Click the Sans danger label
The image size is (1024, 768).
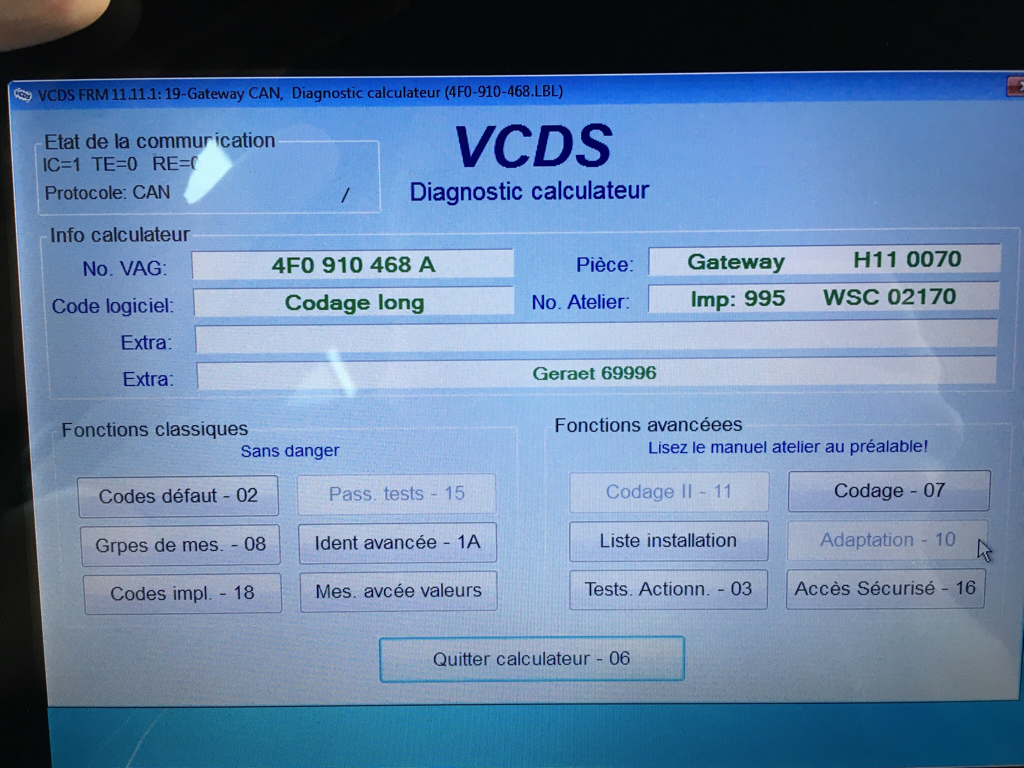click(x=290, y=451)
